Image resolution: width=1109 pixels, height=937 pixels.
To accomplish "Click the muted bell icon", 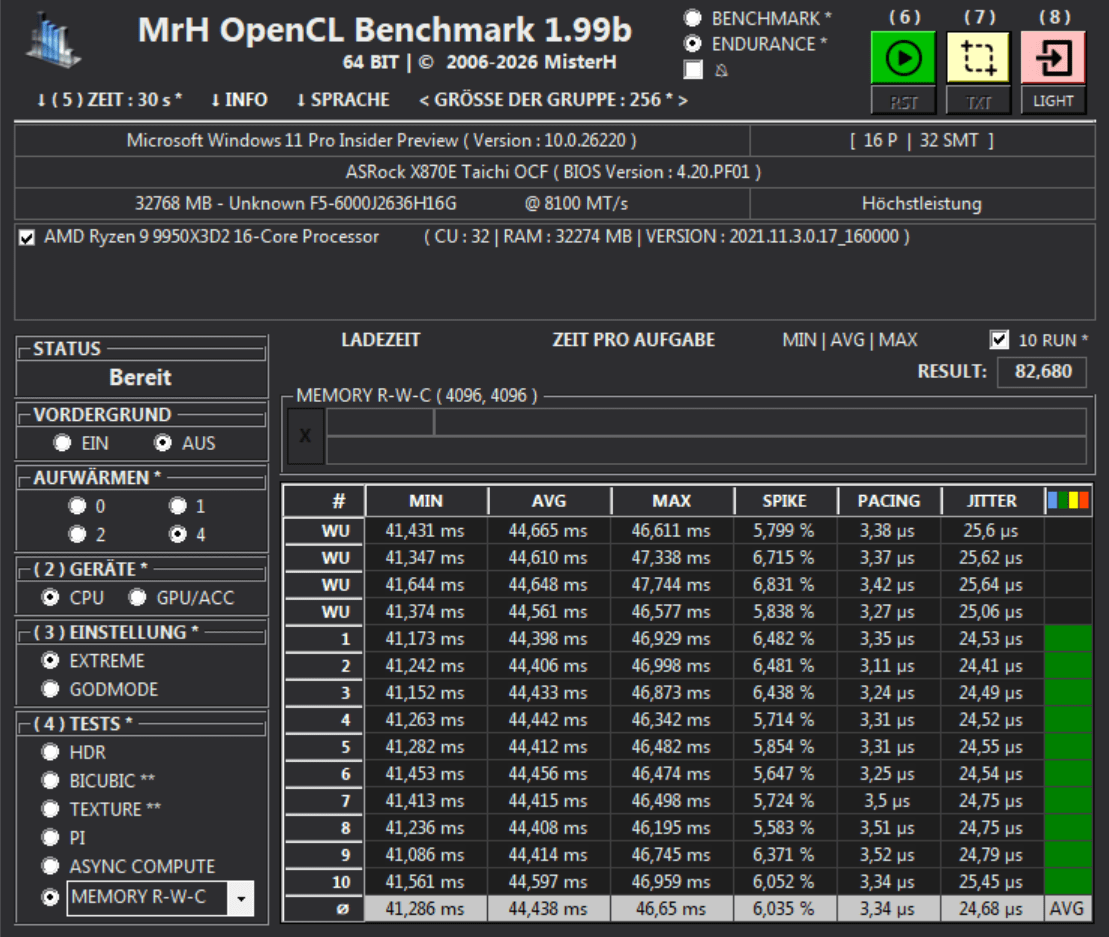I will (721, 70).
